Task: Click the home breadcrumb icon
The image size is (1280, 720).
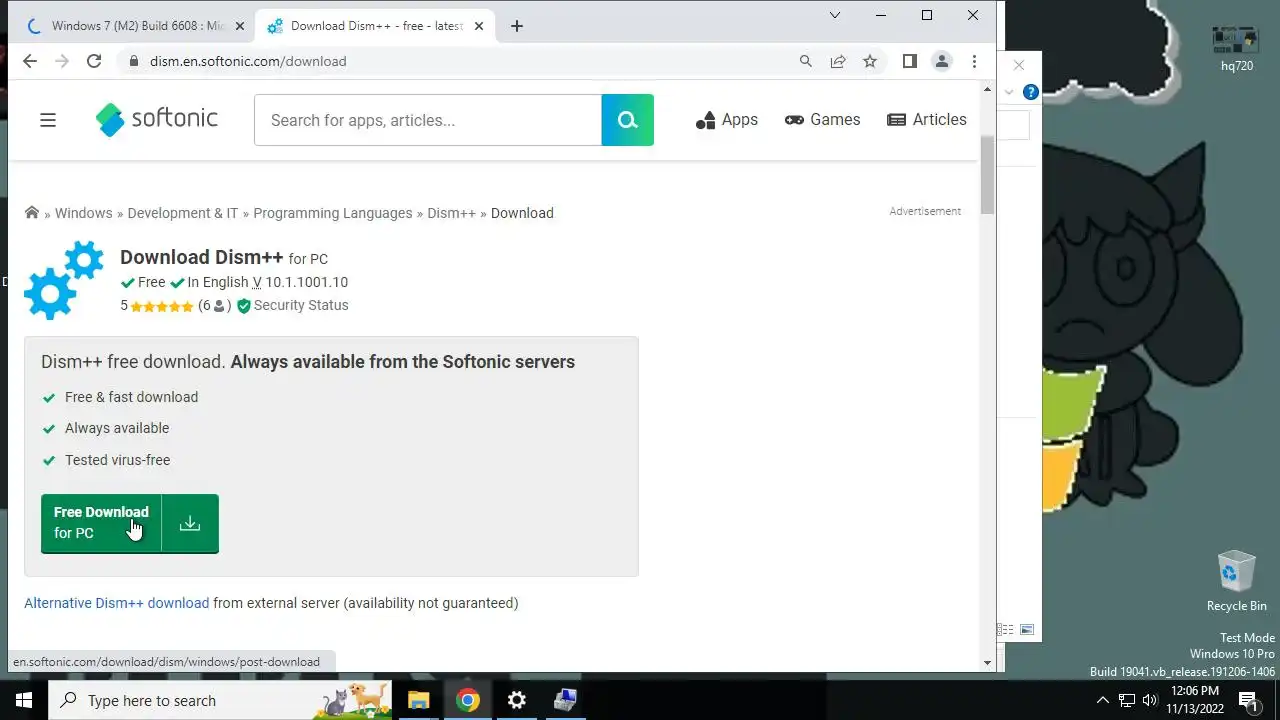Action: (x=32, y=212)
